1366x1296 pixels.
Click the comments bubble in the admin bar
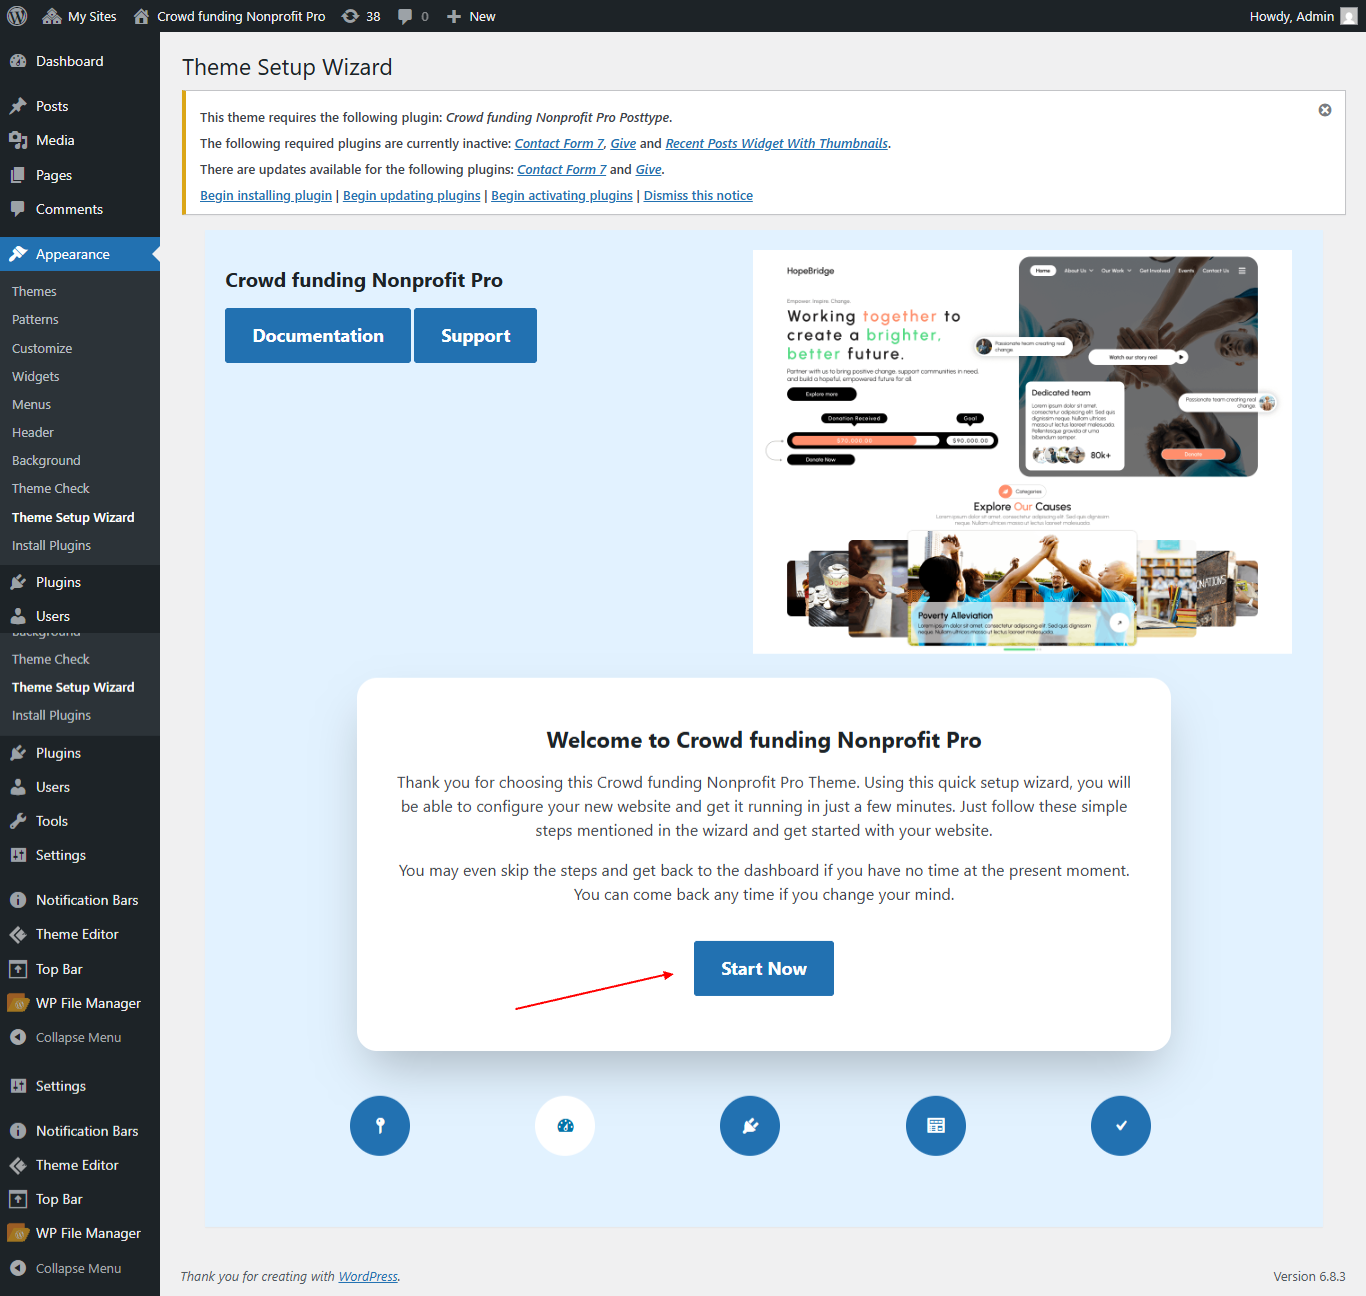pos(413,16)
